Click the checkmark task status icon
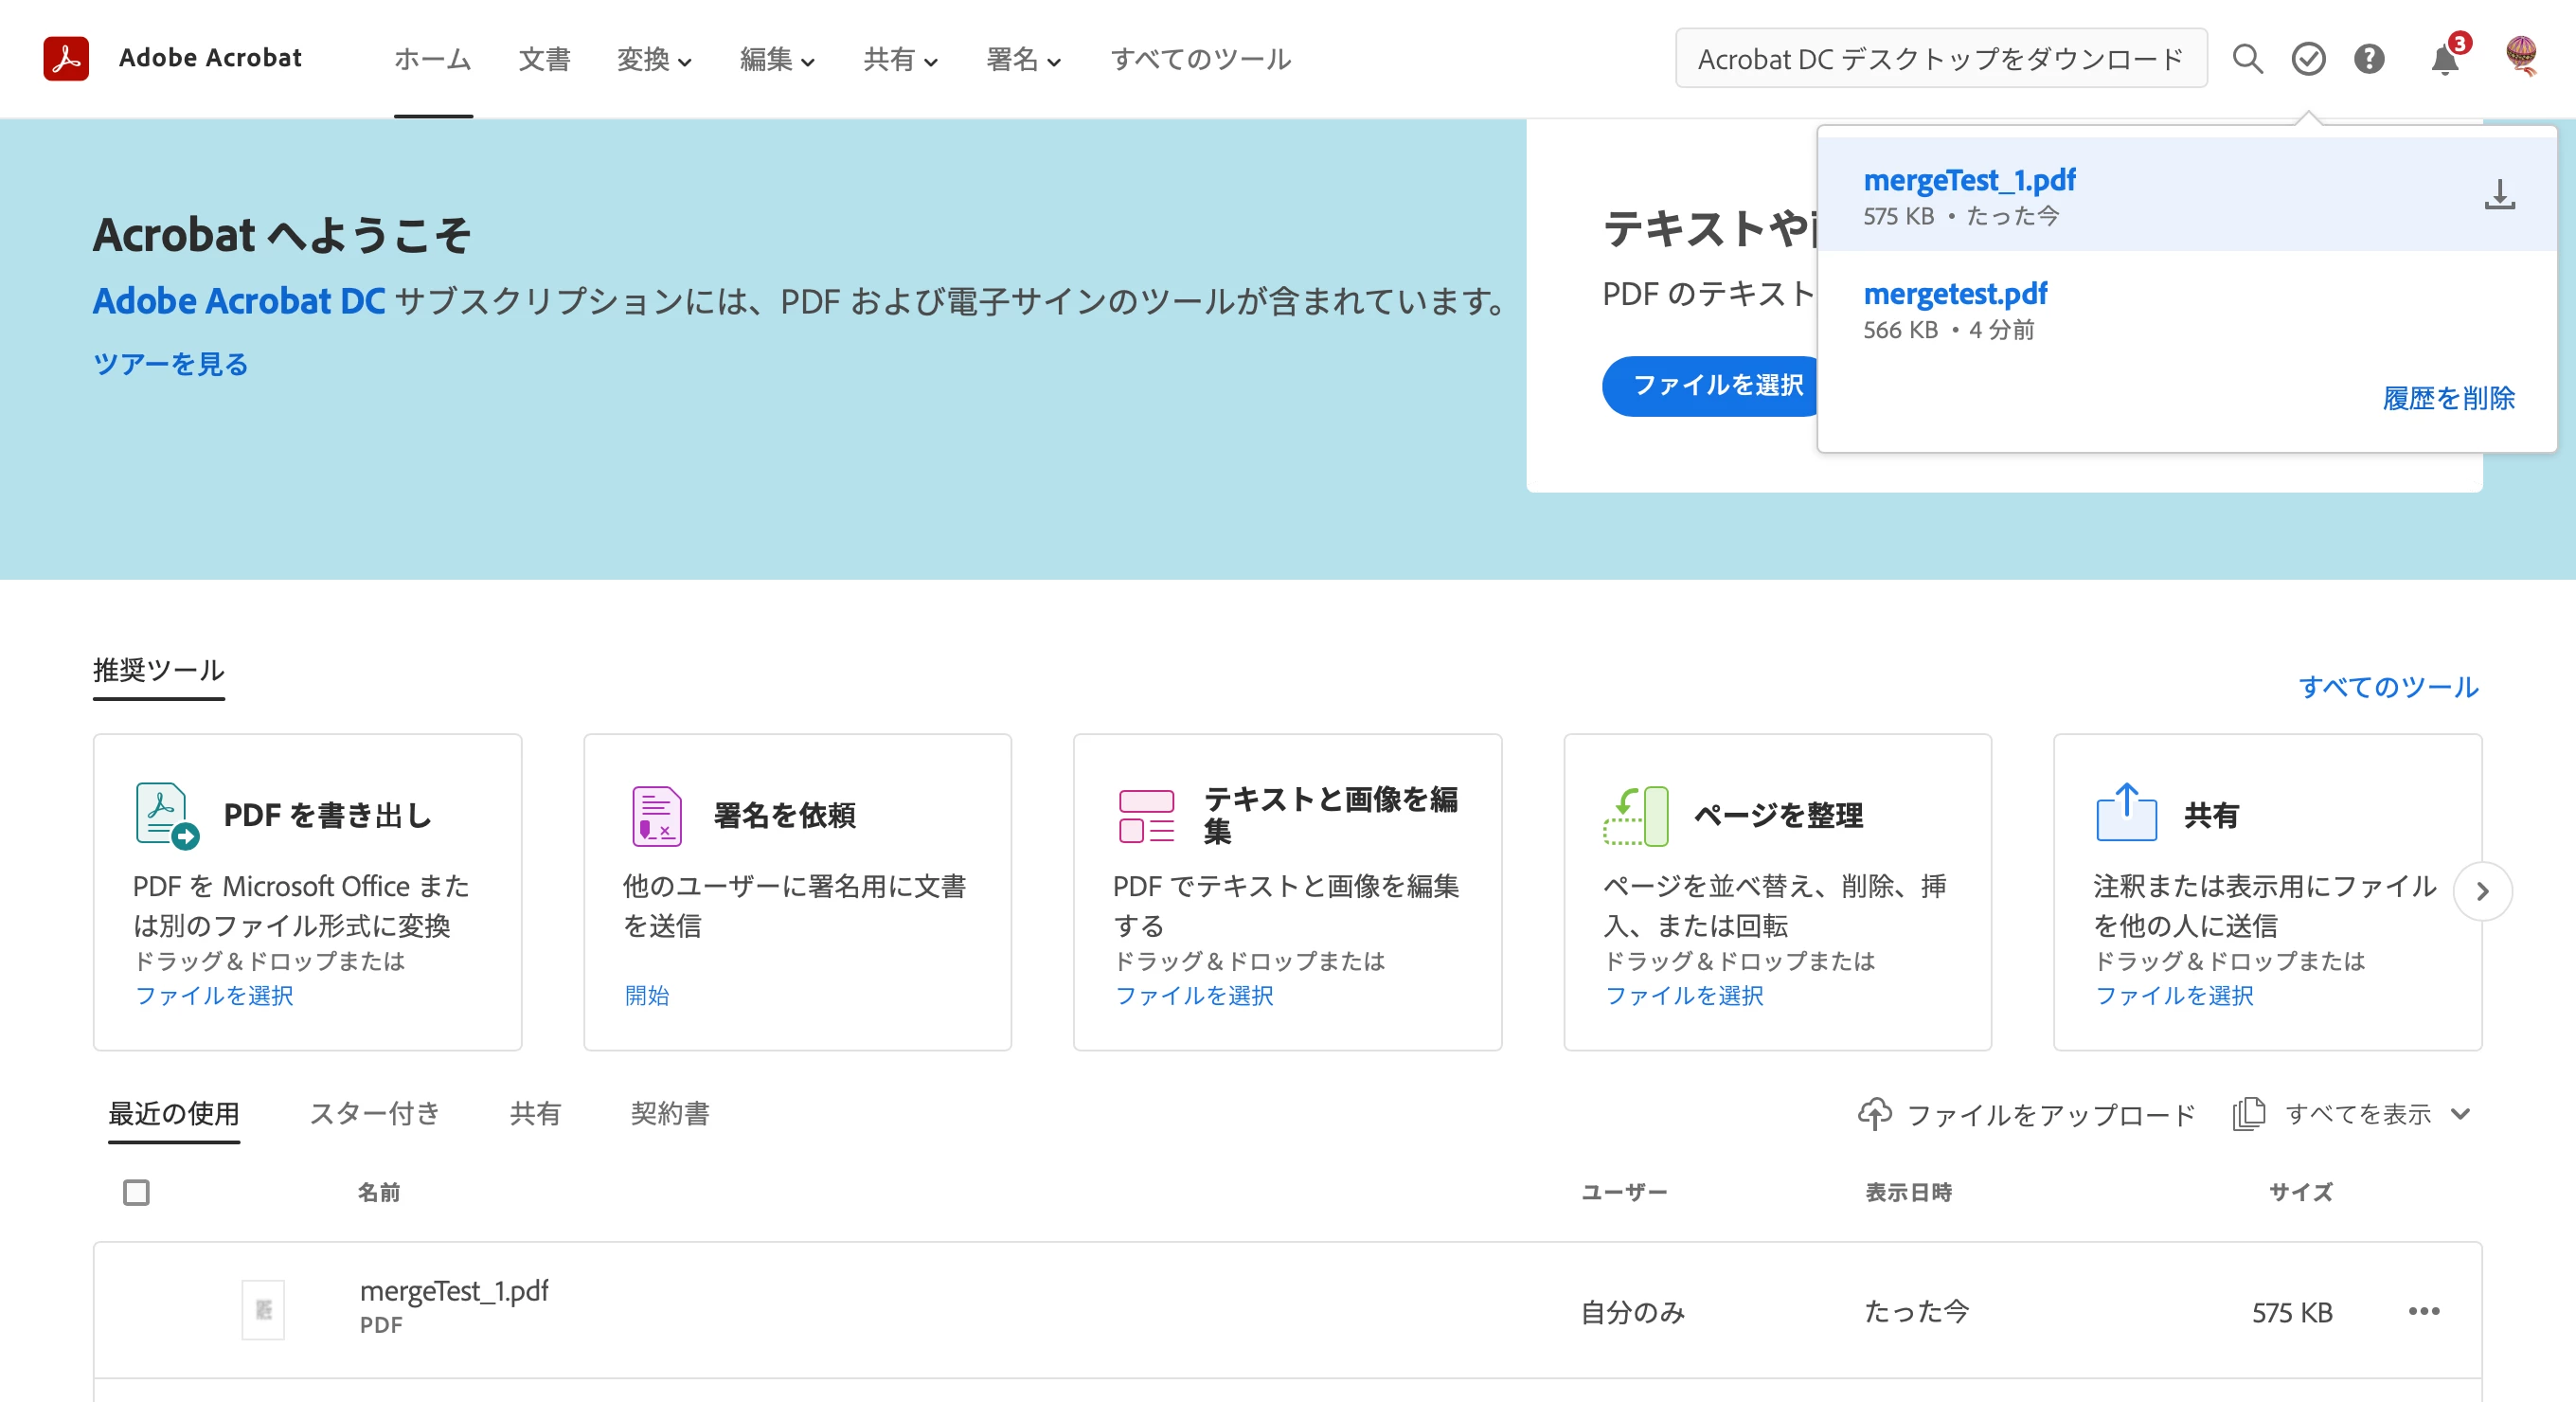Screen dimensions: 2576x1402 (2308, 59)
